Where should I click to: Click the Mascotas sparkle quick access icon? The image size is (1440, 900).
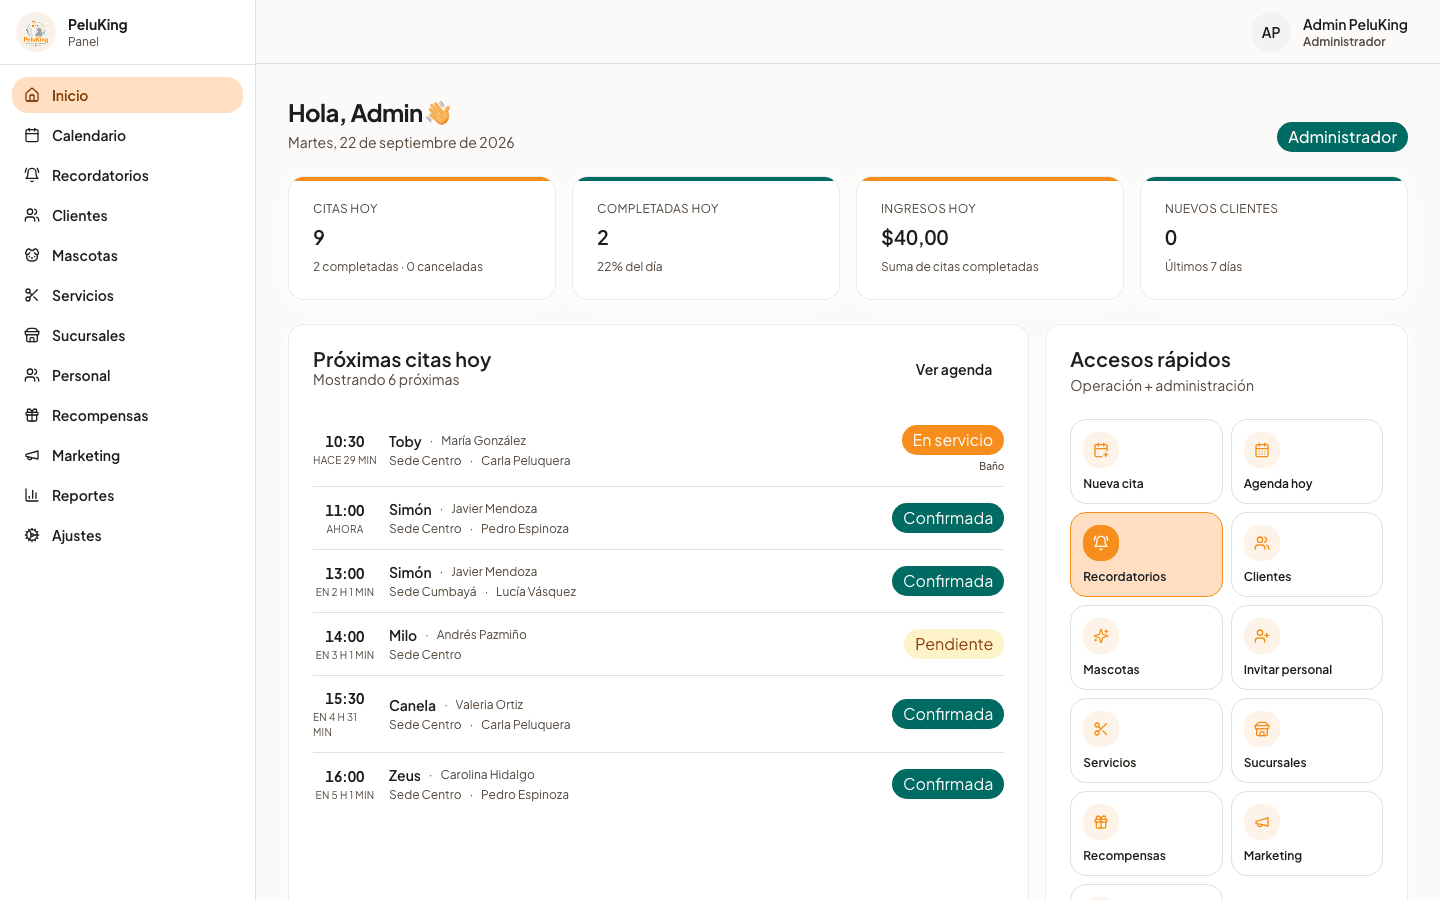pos(1101,636)
